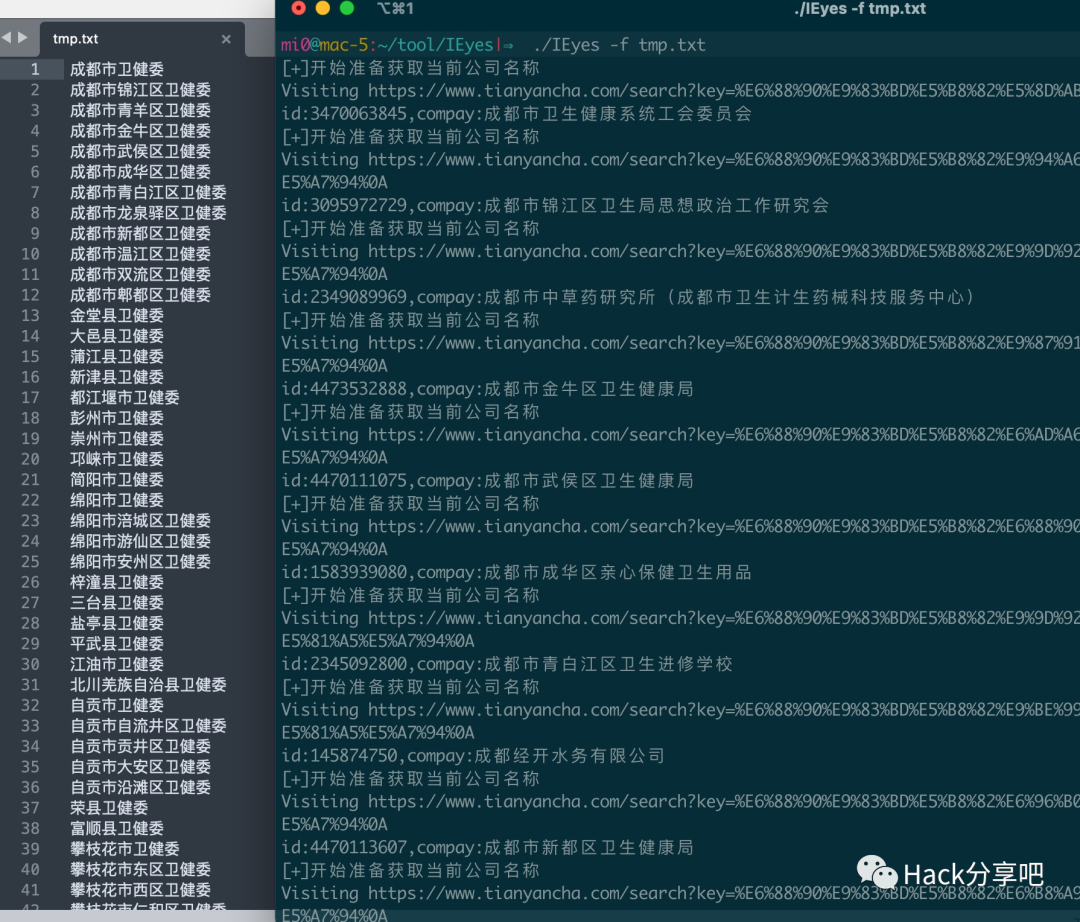Click line 3 成都市青羊区卫健委
The image size is (1080, 922).
pyautogui.click(x=140, y=111)
